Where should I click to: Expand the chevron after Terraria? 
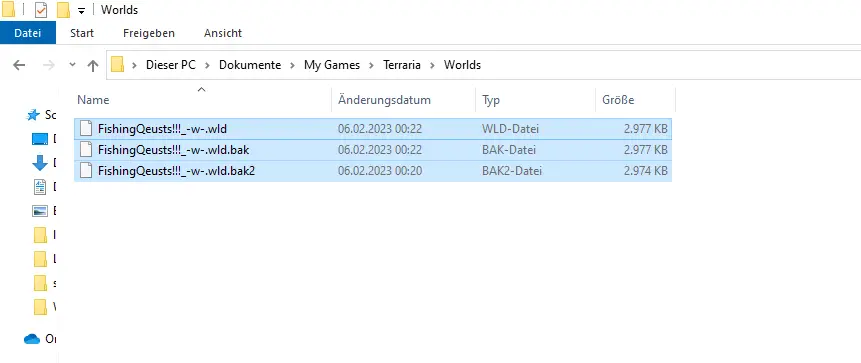coord(433,65)
